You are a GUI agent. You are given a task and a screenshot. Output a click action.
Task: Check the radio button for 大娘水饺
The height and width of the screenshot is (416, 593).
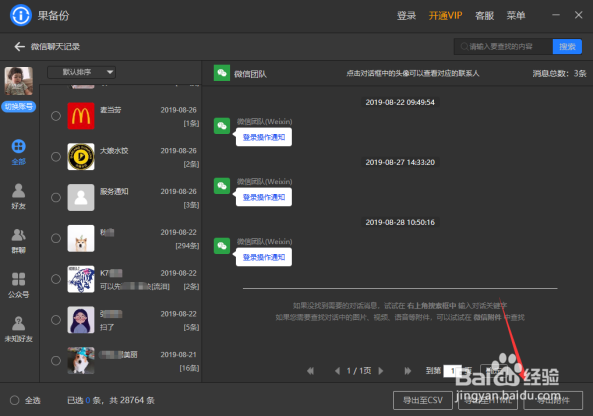pyautogui.click(x=56, y=157)
